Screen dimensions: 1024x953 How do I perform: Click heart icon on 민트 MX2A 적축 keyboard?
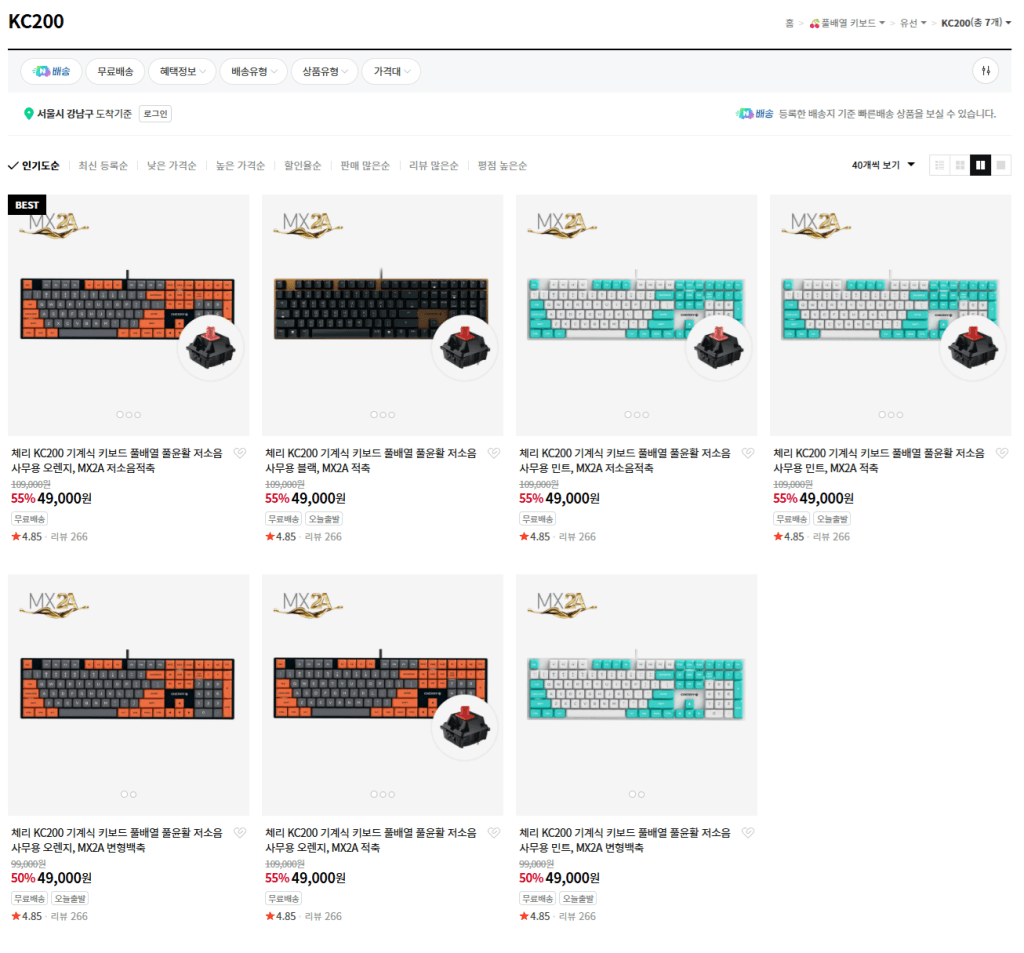click(1002, 453)
